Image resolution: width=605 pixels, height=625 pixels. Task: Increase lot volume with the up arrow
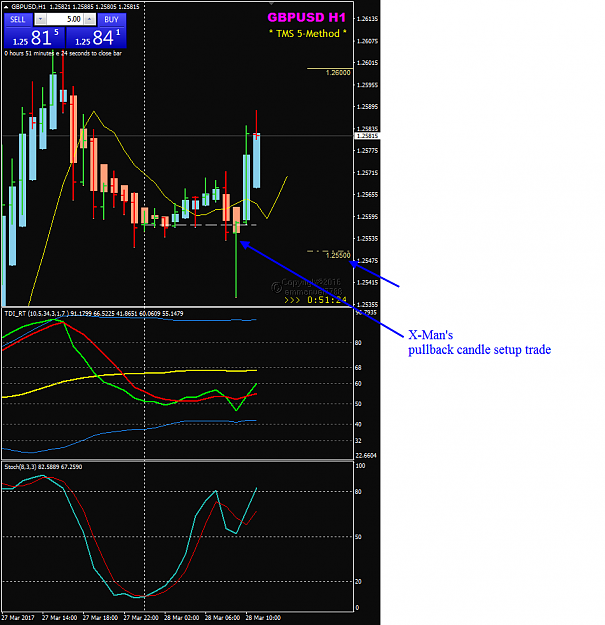tap(90, 19)
